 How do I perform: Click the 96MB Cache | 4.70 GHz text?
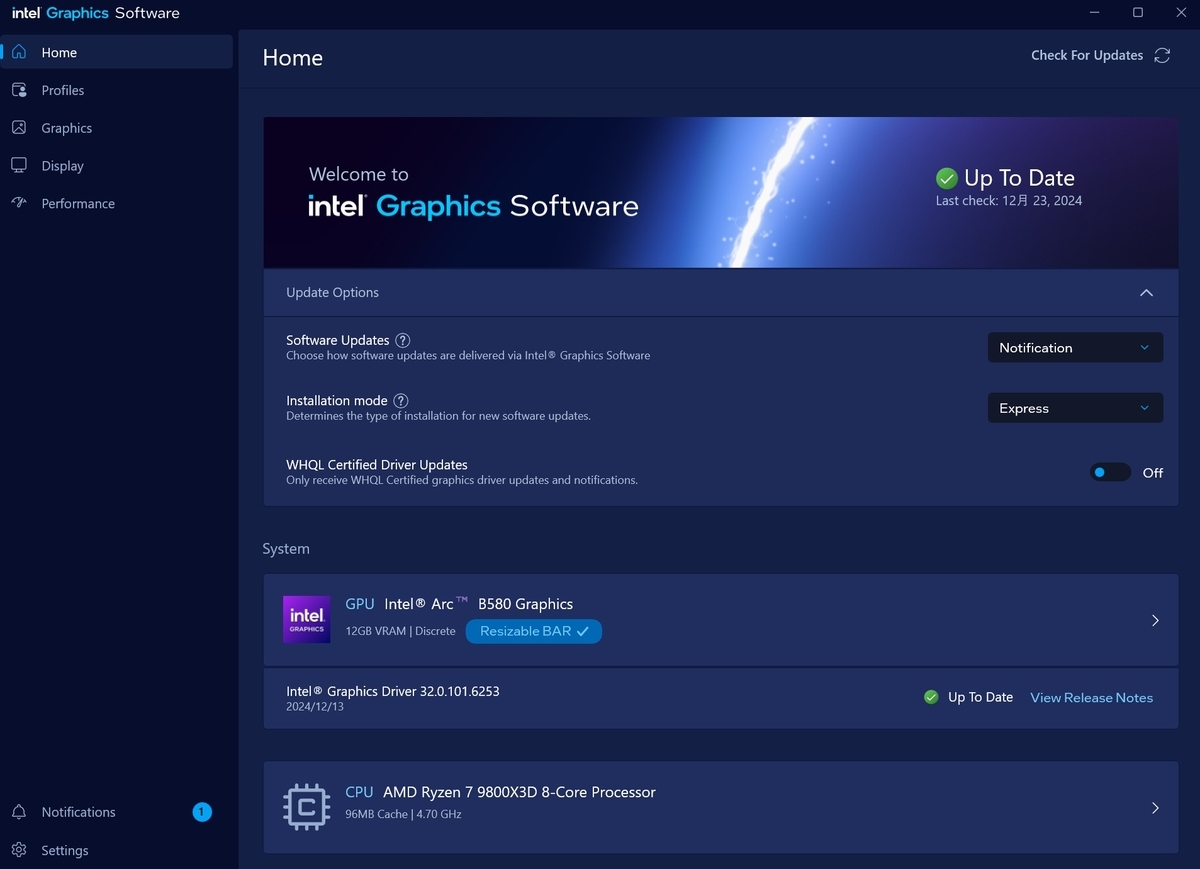point(403,814)
